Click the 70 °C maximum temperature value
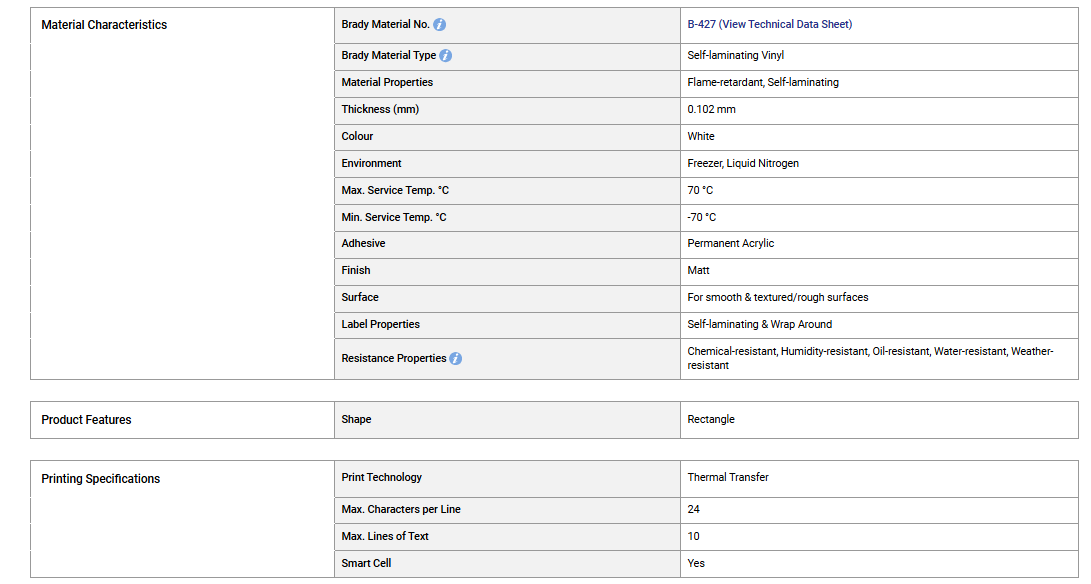The height and width of the screenshot is (584, 1091). click(700, 190)
